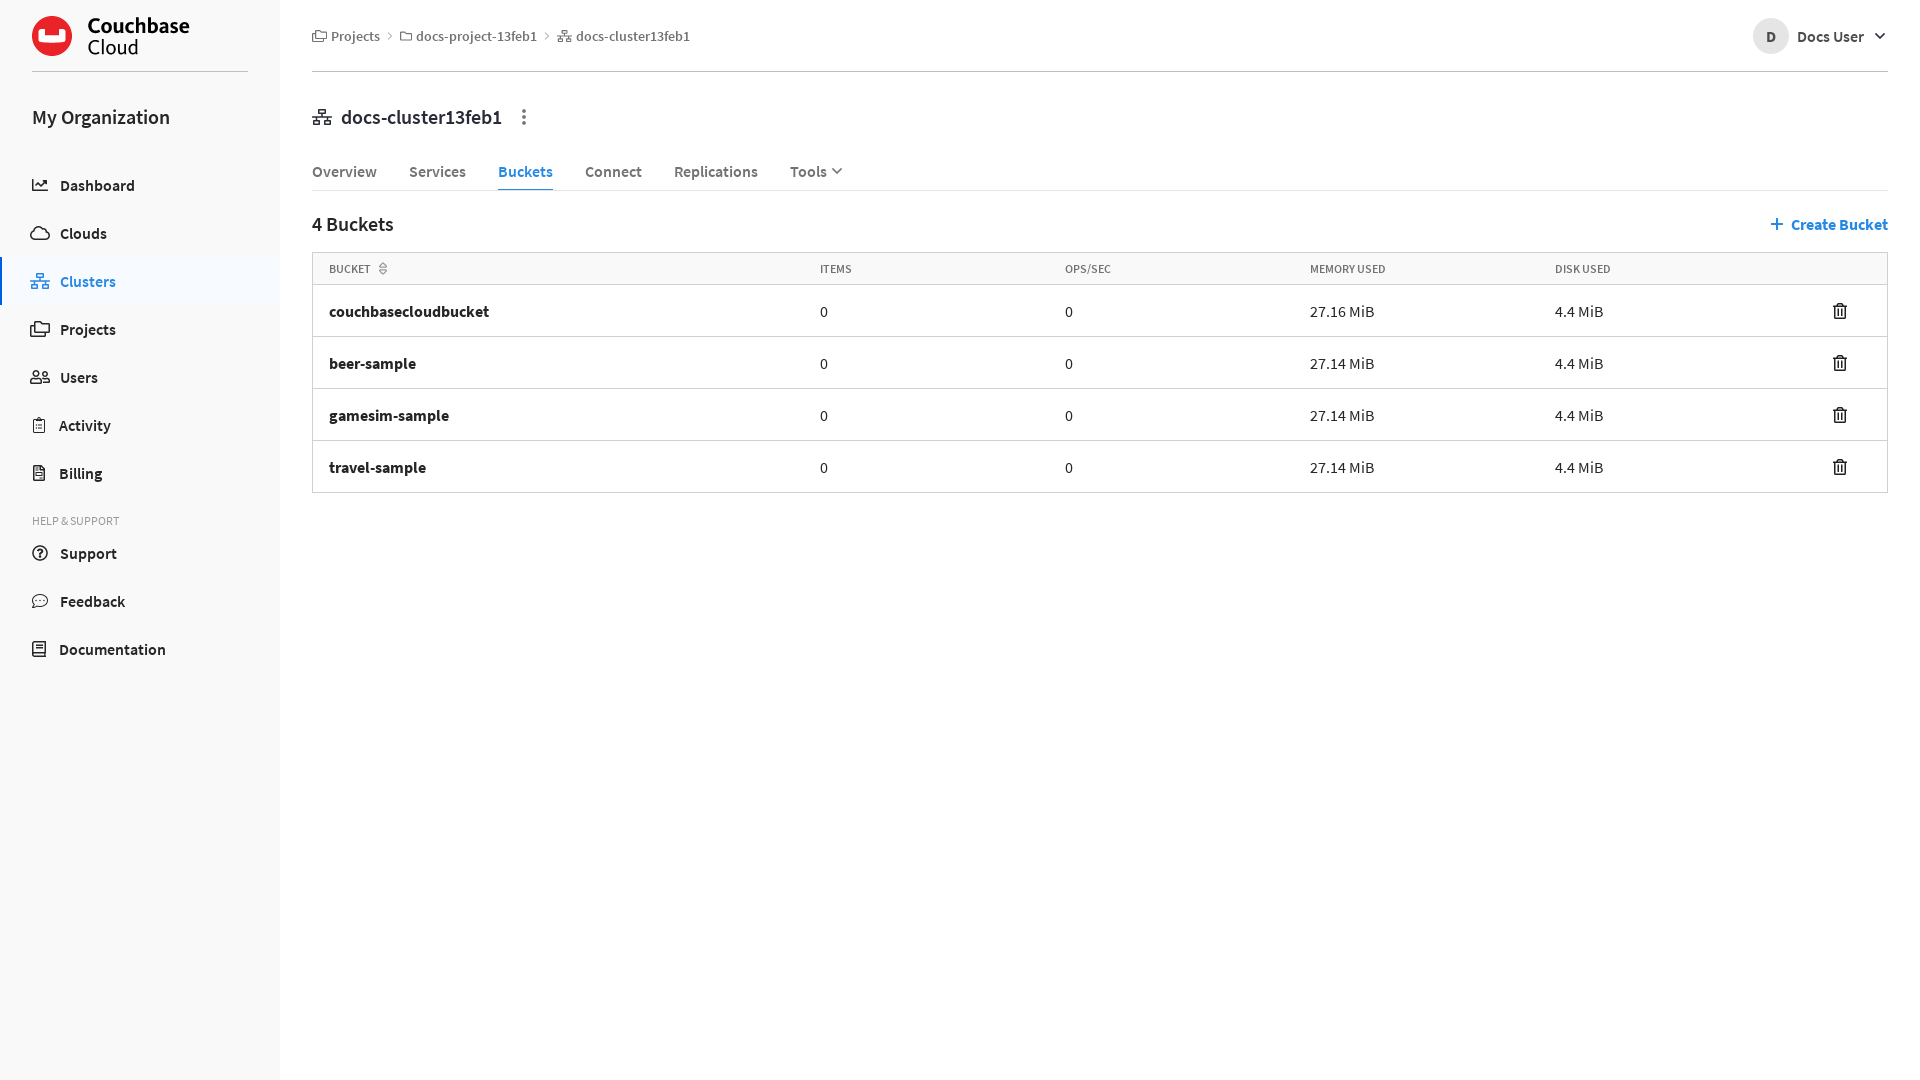
Task: Expand the Tools dropdown menu
Action: [x=816, y=172]
